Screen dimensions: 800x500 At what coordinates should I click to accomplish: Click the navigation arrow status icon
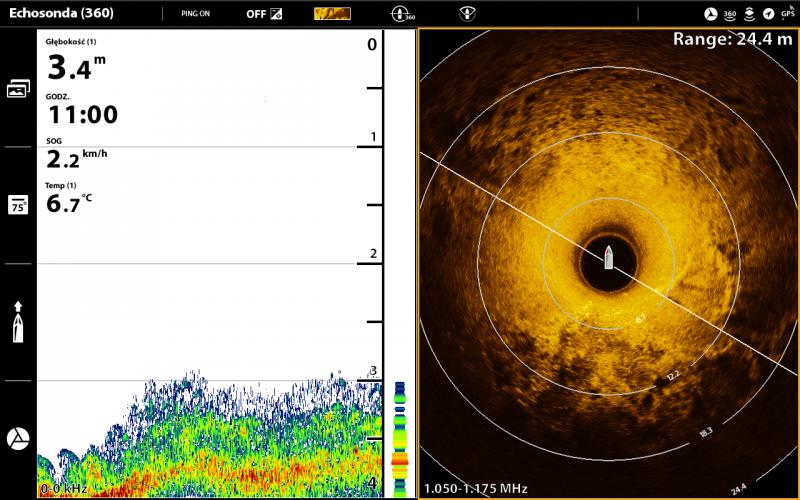pos(768,14)
